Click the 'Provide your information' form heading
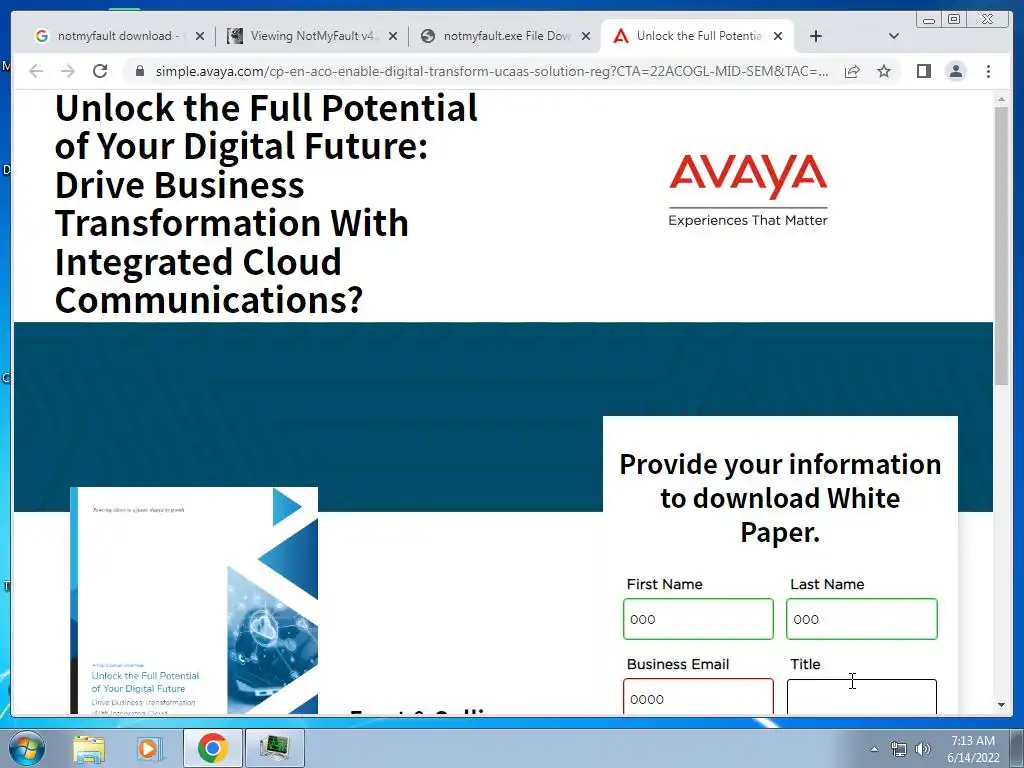 click(780, 498)
